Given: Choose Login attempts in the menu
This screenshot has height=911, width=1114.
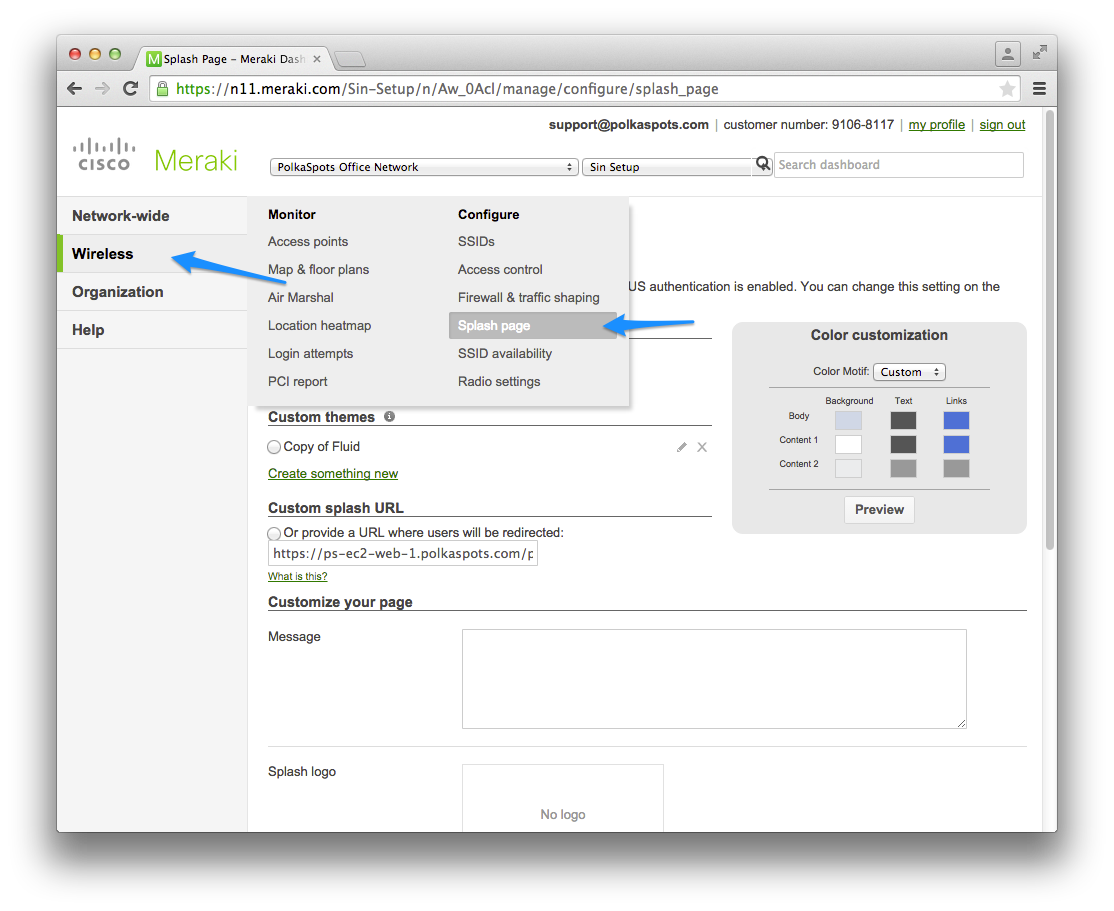Looking at the screenshot, I should point(310,354).
